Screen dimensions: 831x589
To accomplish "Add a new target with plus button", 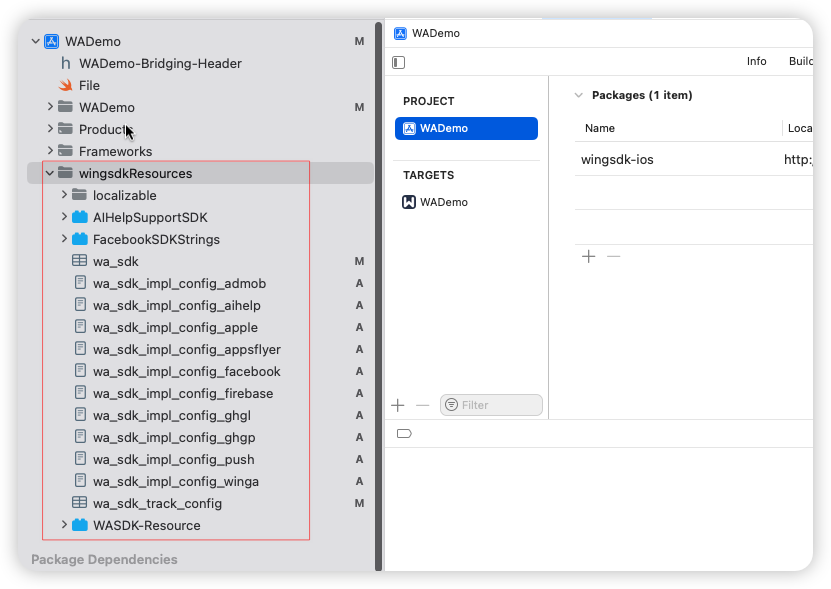I will (x=397, y=406).
